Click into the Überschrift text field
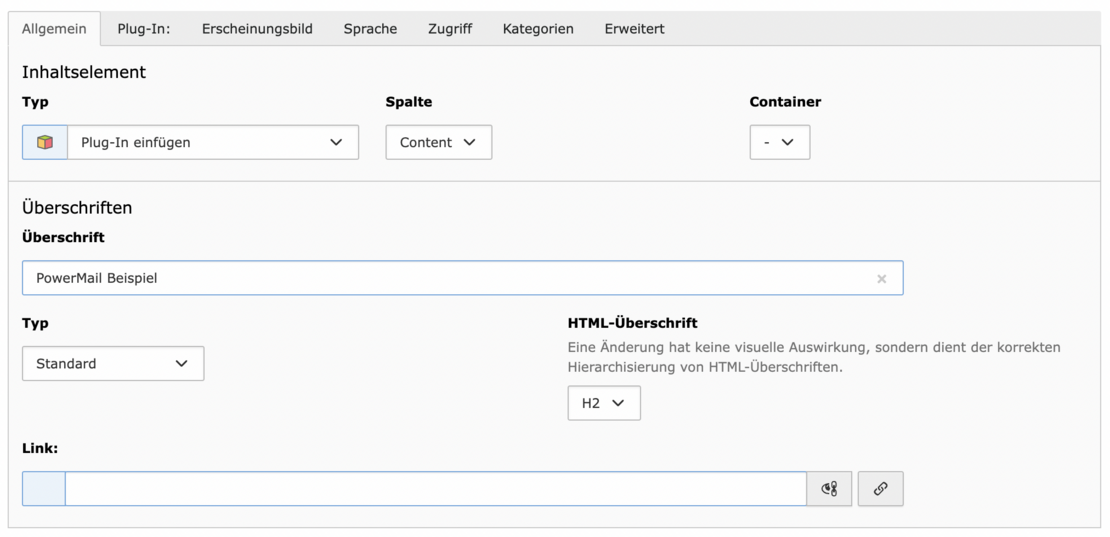The width and height of the screenshot is (1110, 537). [x=440, y=278]
